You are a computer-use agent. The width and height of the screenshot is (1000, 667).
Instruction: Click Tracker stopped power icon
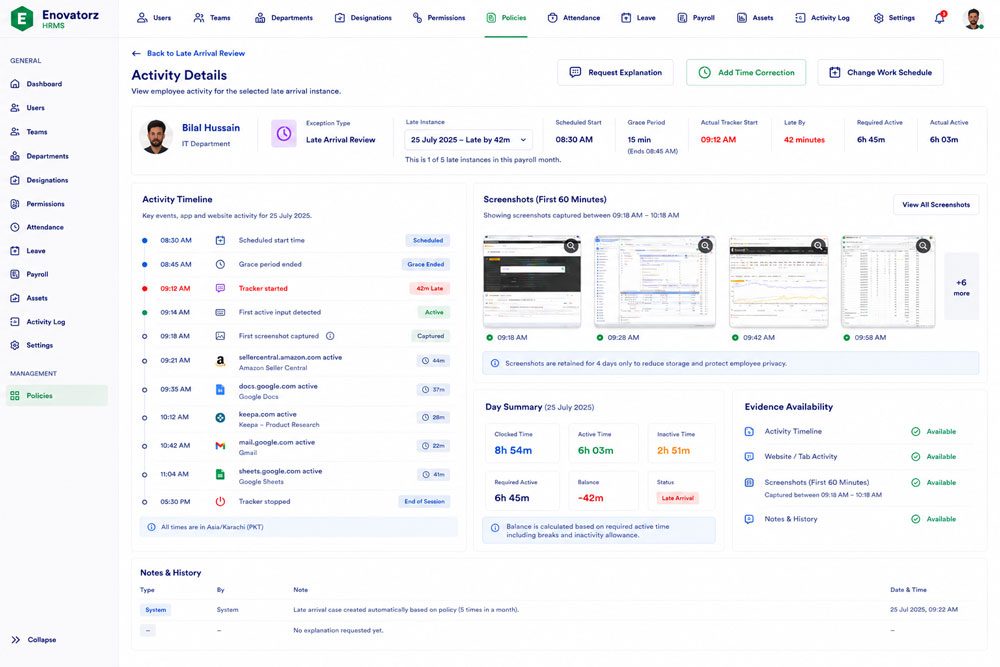coord(220,501)
